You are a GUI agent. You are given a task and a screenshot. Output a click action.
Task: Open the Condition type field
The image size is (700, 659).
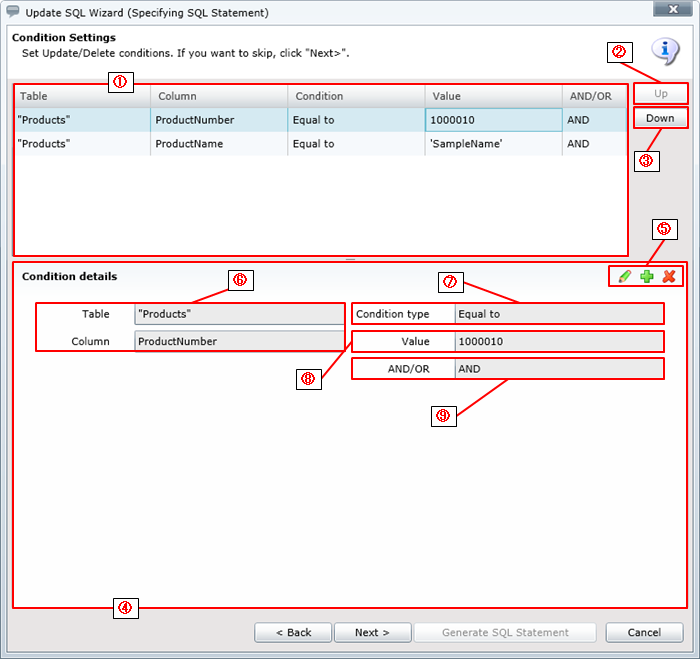tap(557, 314)
